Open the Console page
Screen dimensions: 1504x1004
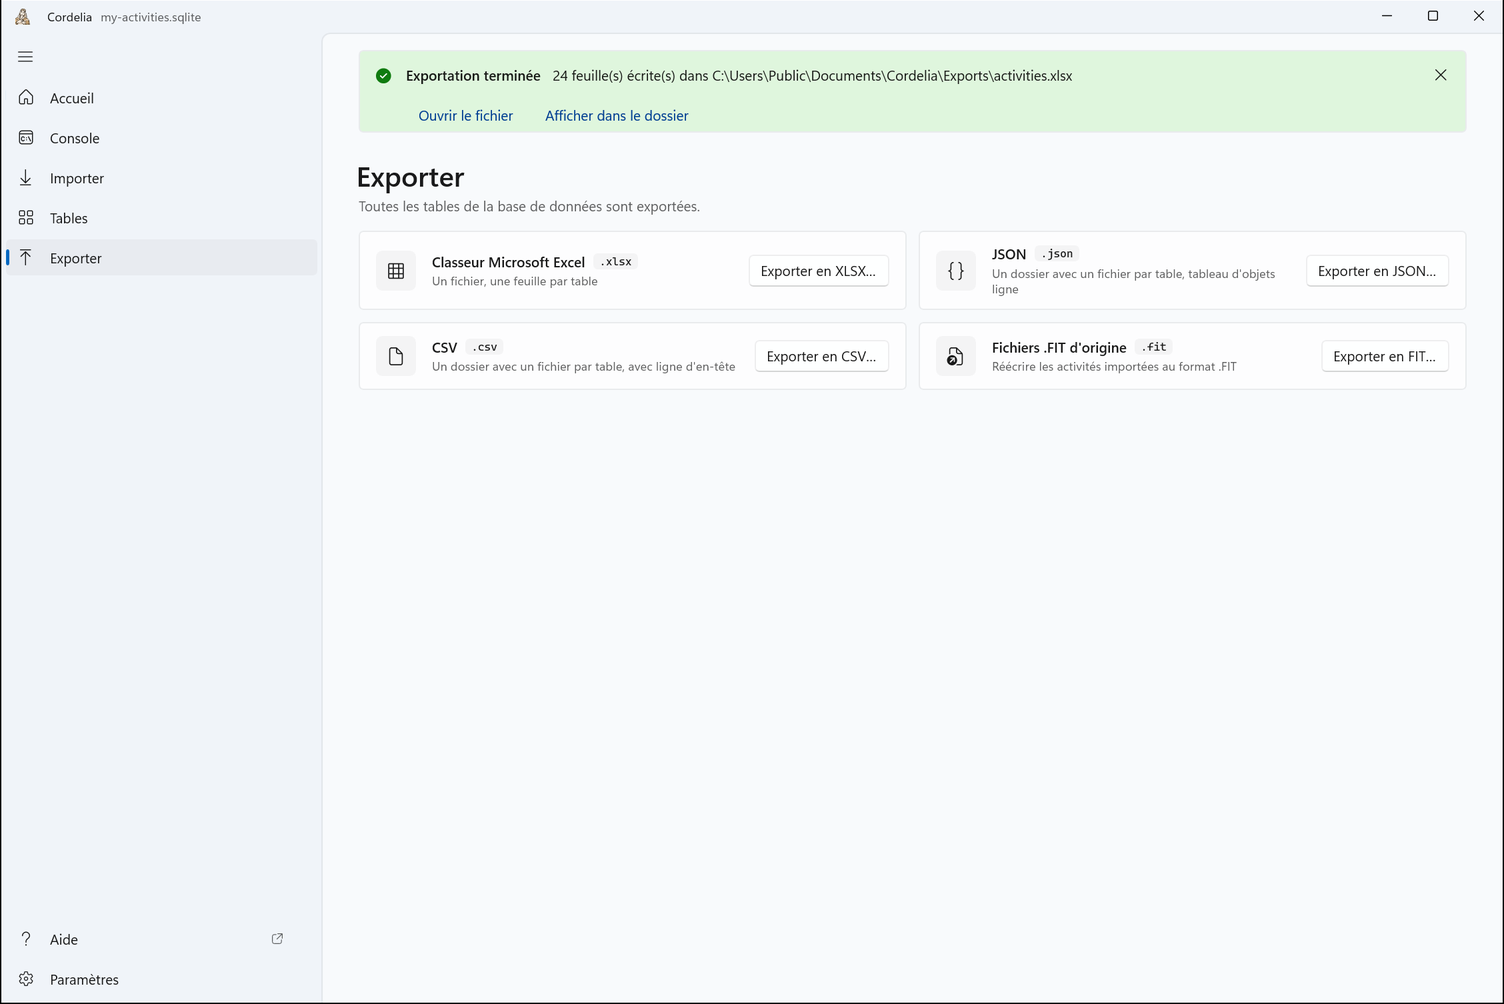(161, 138)
